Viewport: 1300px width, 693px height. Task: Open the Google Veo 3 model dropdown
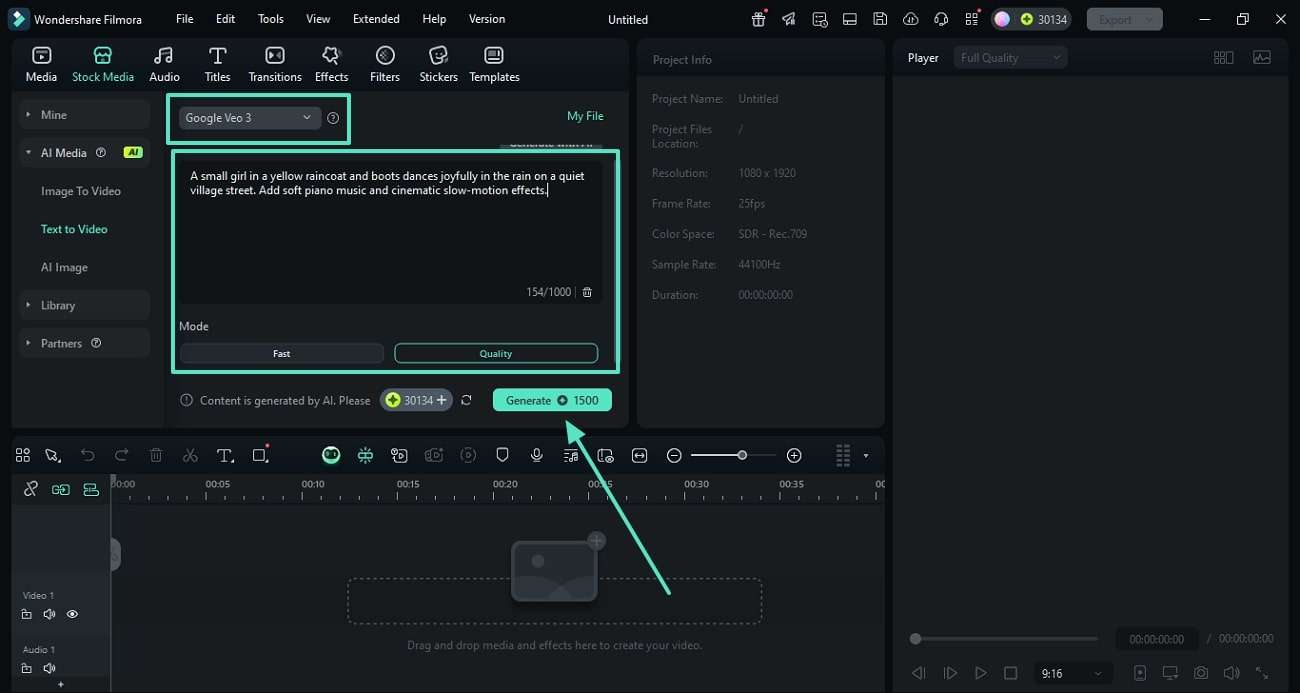[x=250, y=118]
